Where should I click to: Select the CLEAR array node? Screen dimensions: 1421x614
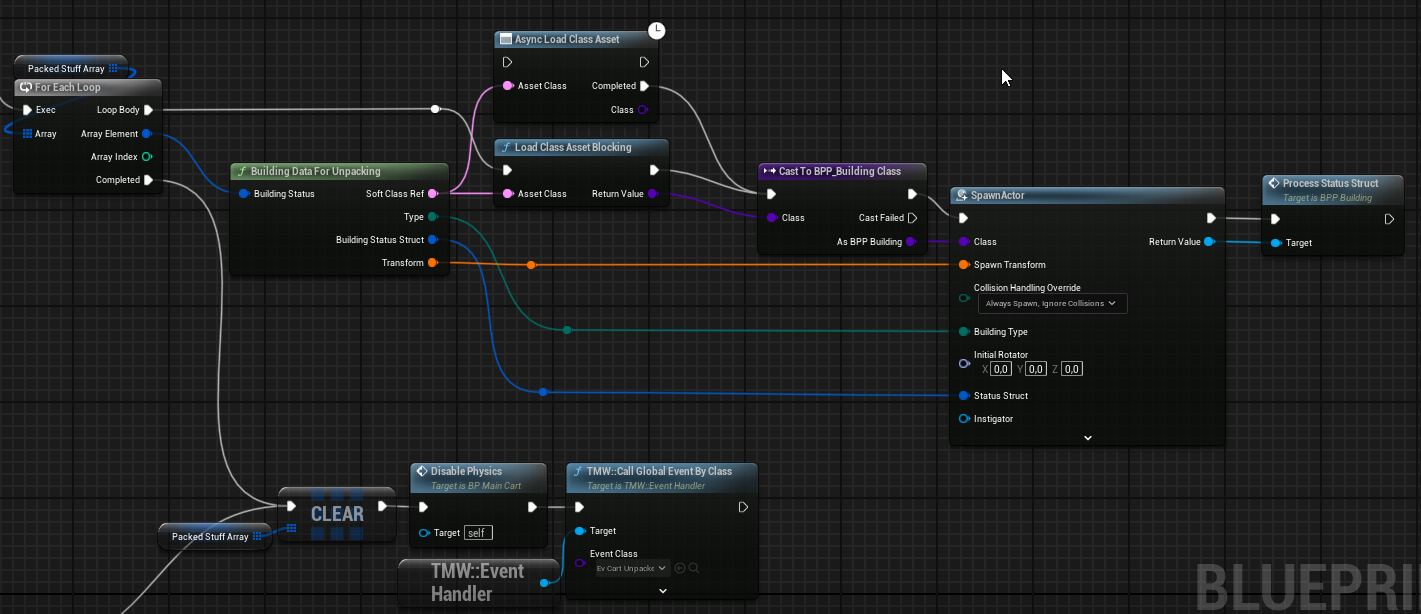click(x=337, y=514)
